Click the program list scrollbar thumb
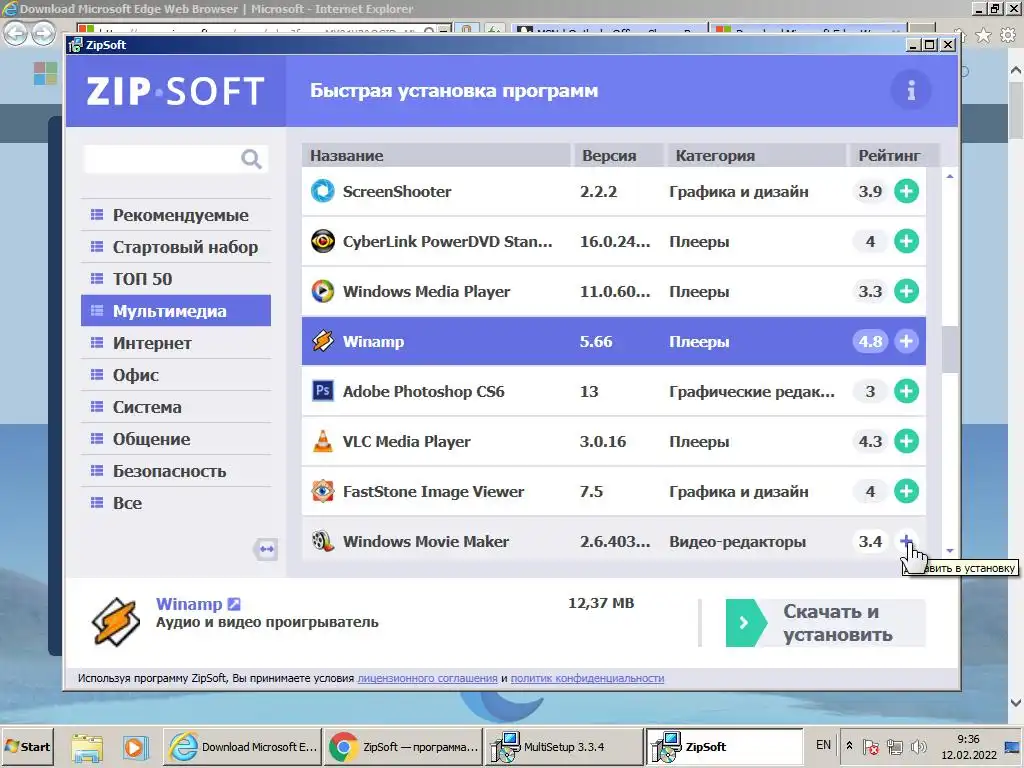The image size is (1024, 768). (x=950, y=349)
